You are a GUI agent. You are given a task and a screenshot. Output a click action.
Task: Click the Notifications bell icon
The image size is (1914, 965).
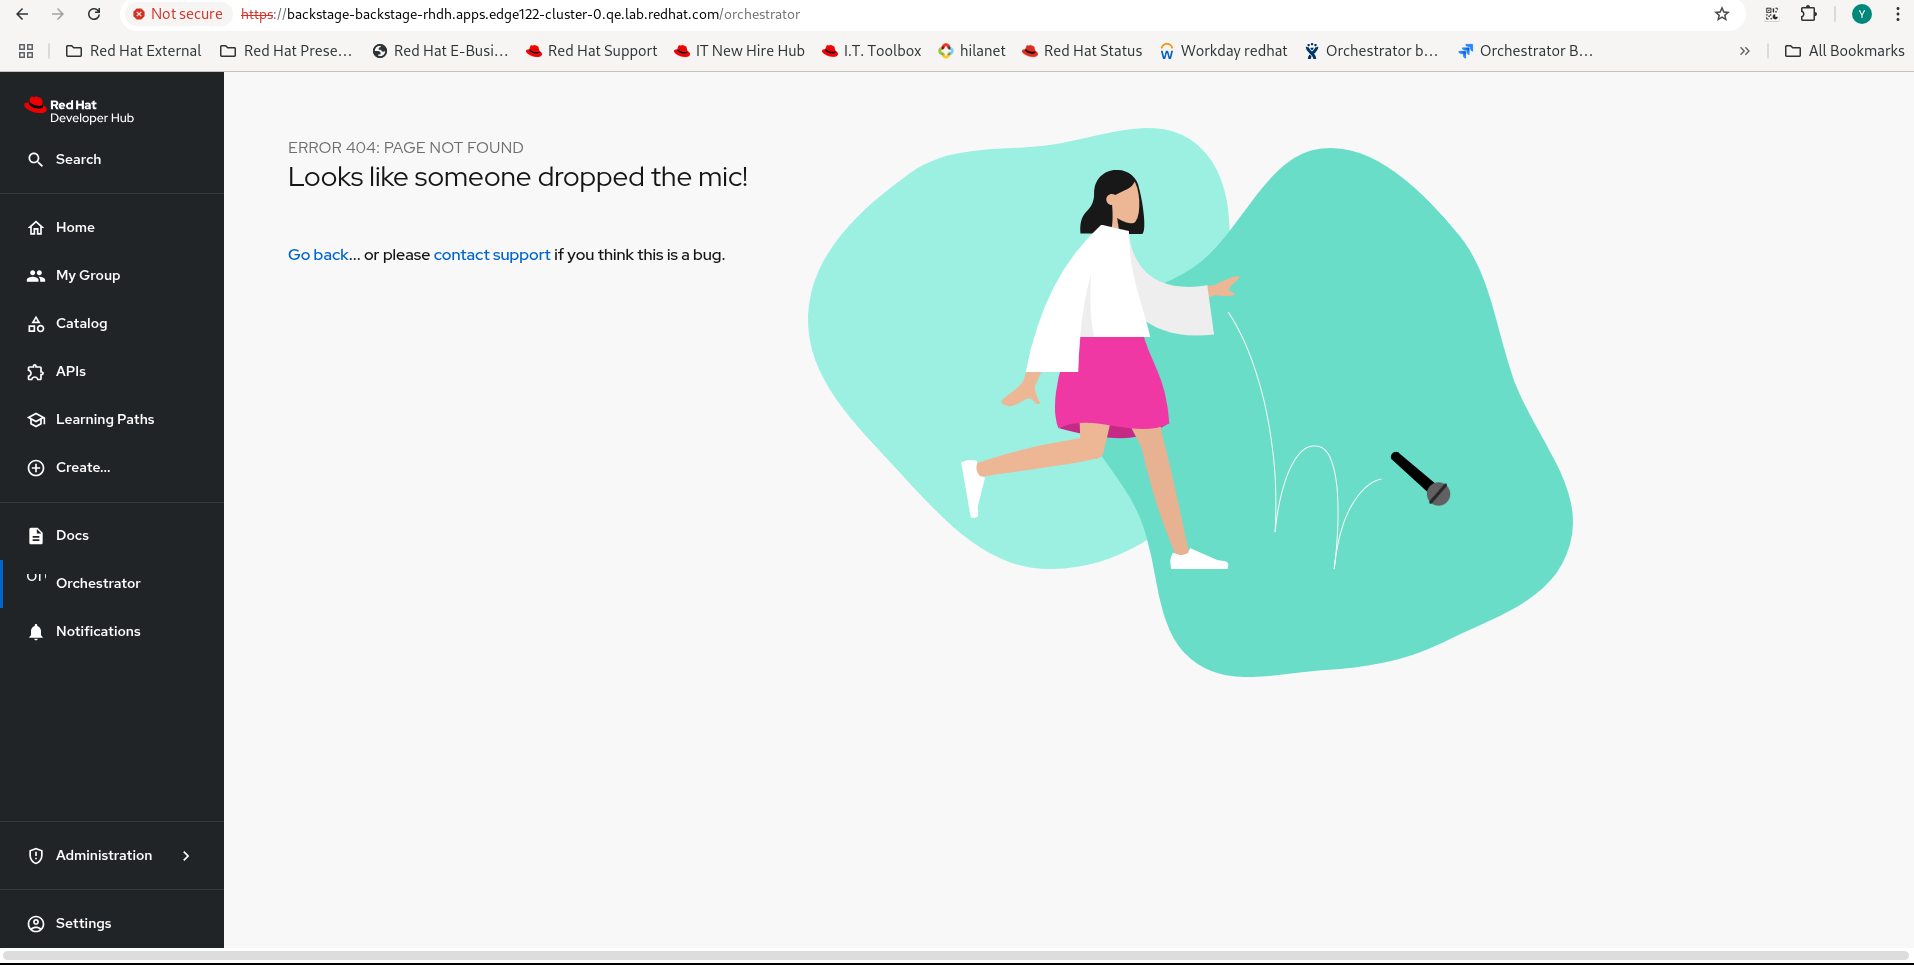tap(36, 631)
